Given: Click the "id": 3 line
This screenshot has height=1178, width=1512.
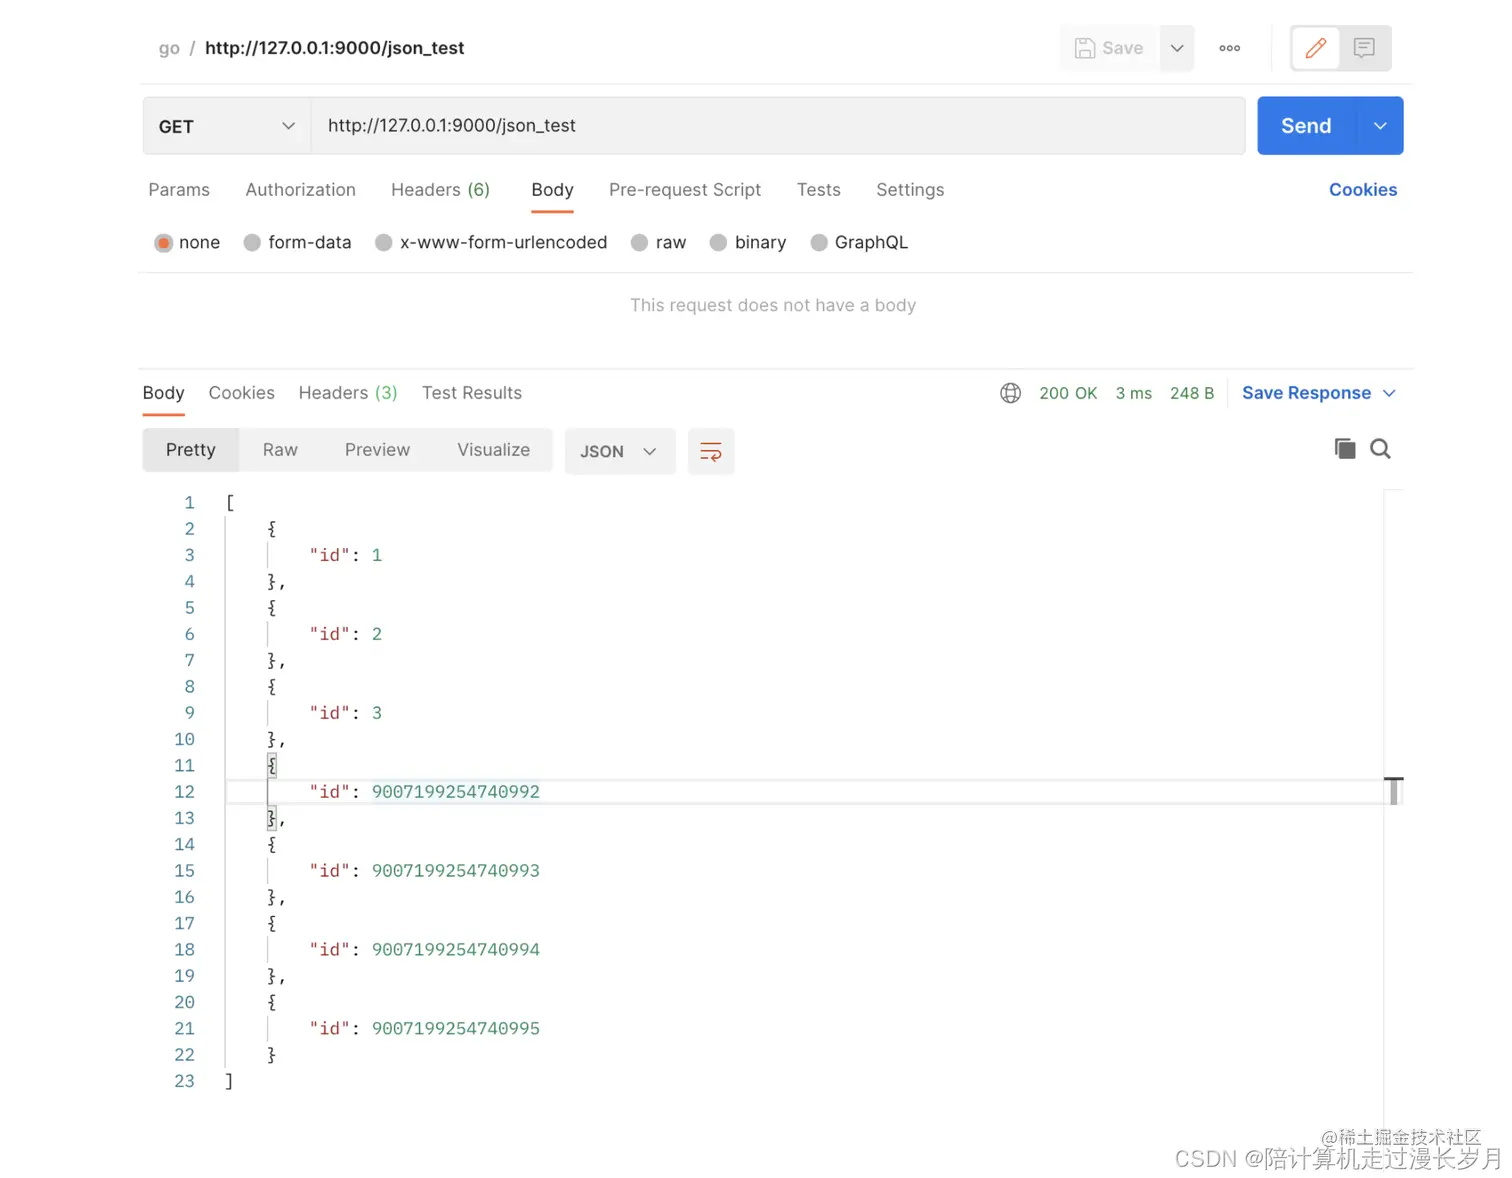Looking at the screenshot, I should [x=346, y=714].
